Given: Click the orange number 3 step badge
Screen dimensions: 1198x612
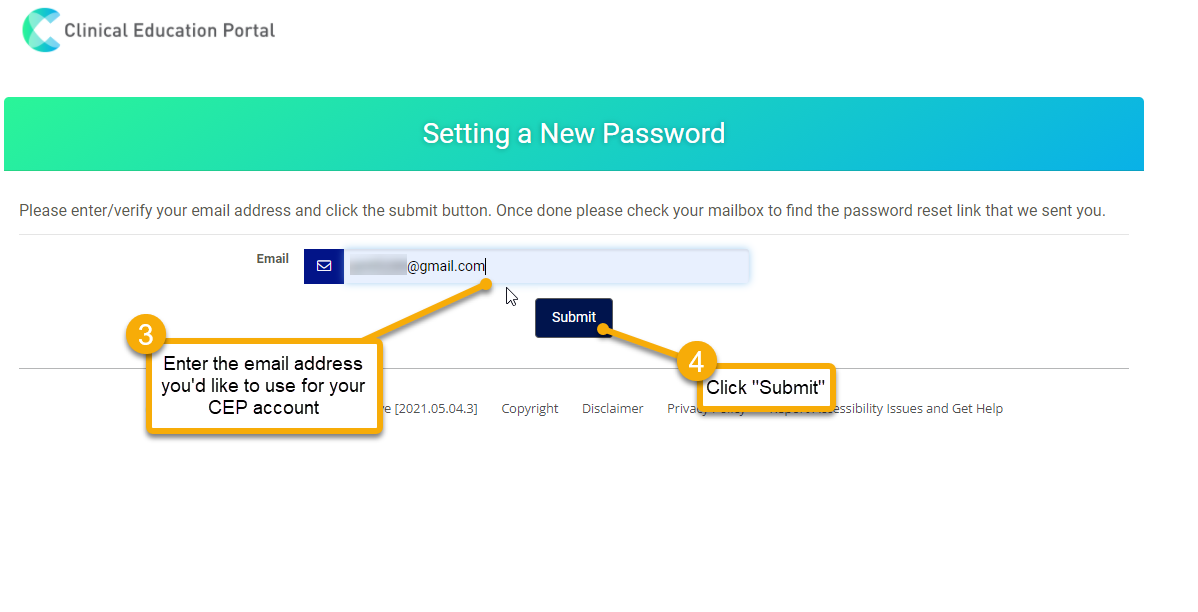Looking at the screenshot, I should [x=146, y=335].
